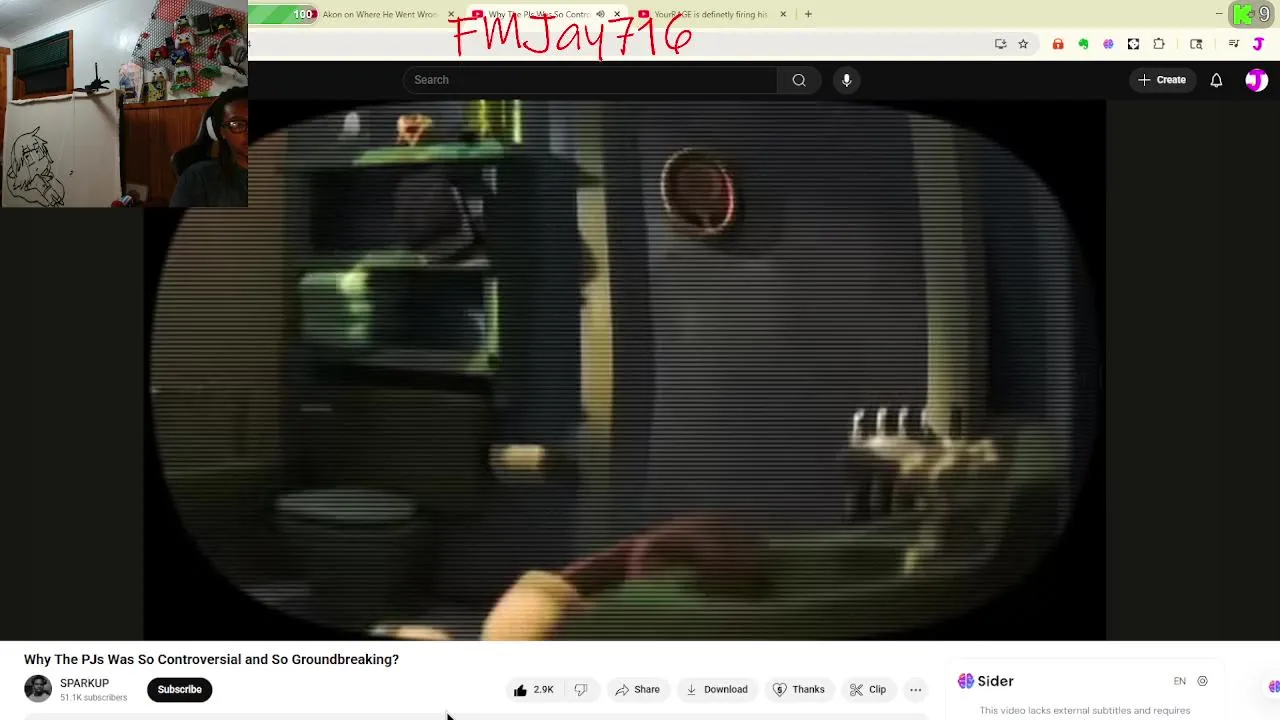This screenshot has height=720, width=1280.
Task: Close the YourRAGE tab
Action: [783, 14]
